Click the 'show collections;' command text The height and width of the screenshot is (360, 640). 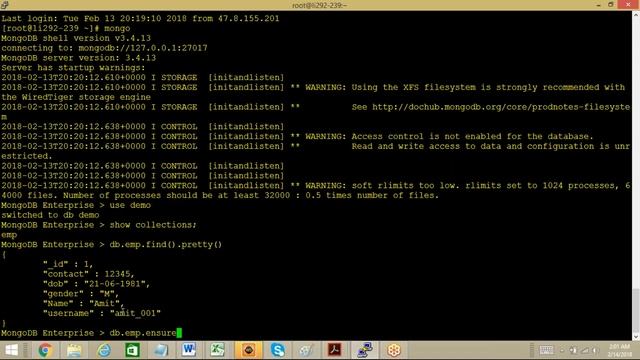(x=153, y=225)
